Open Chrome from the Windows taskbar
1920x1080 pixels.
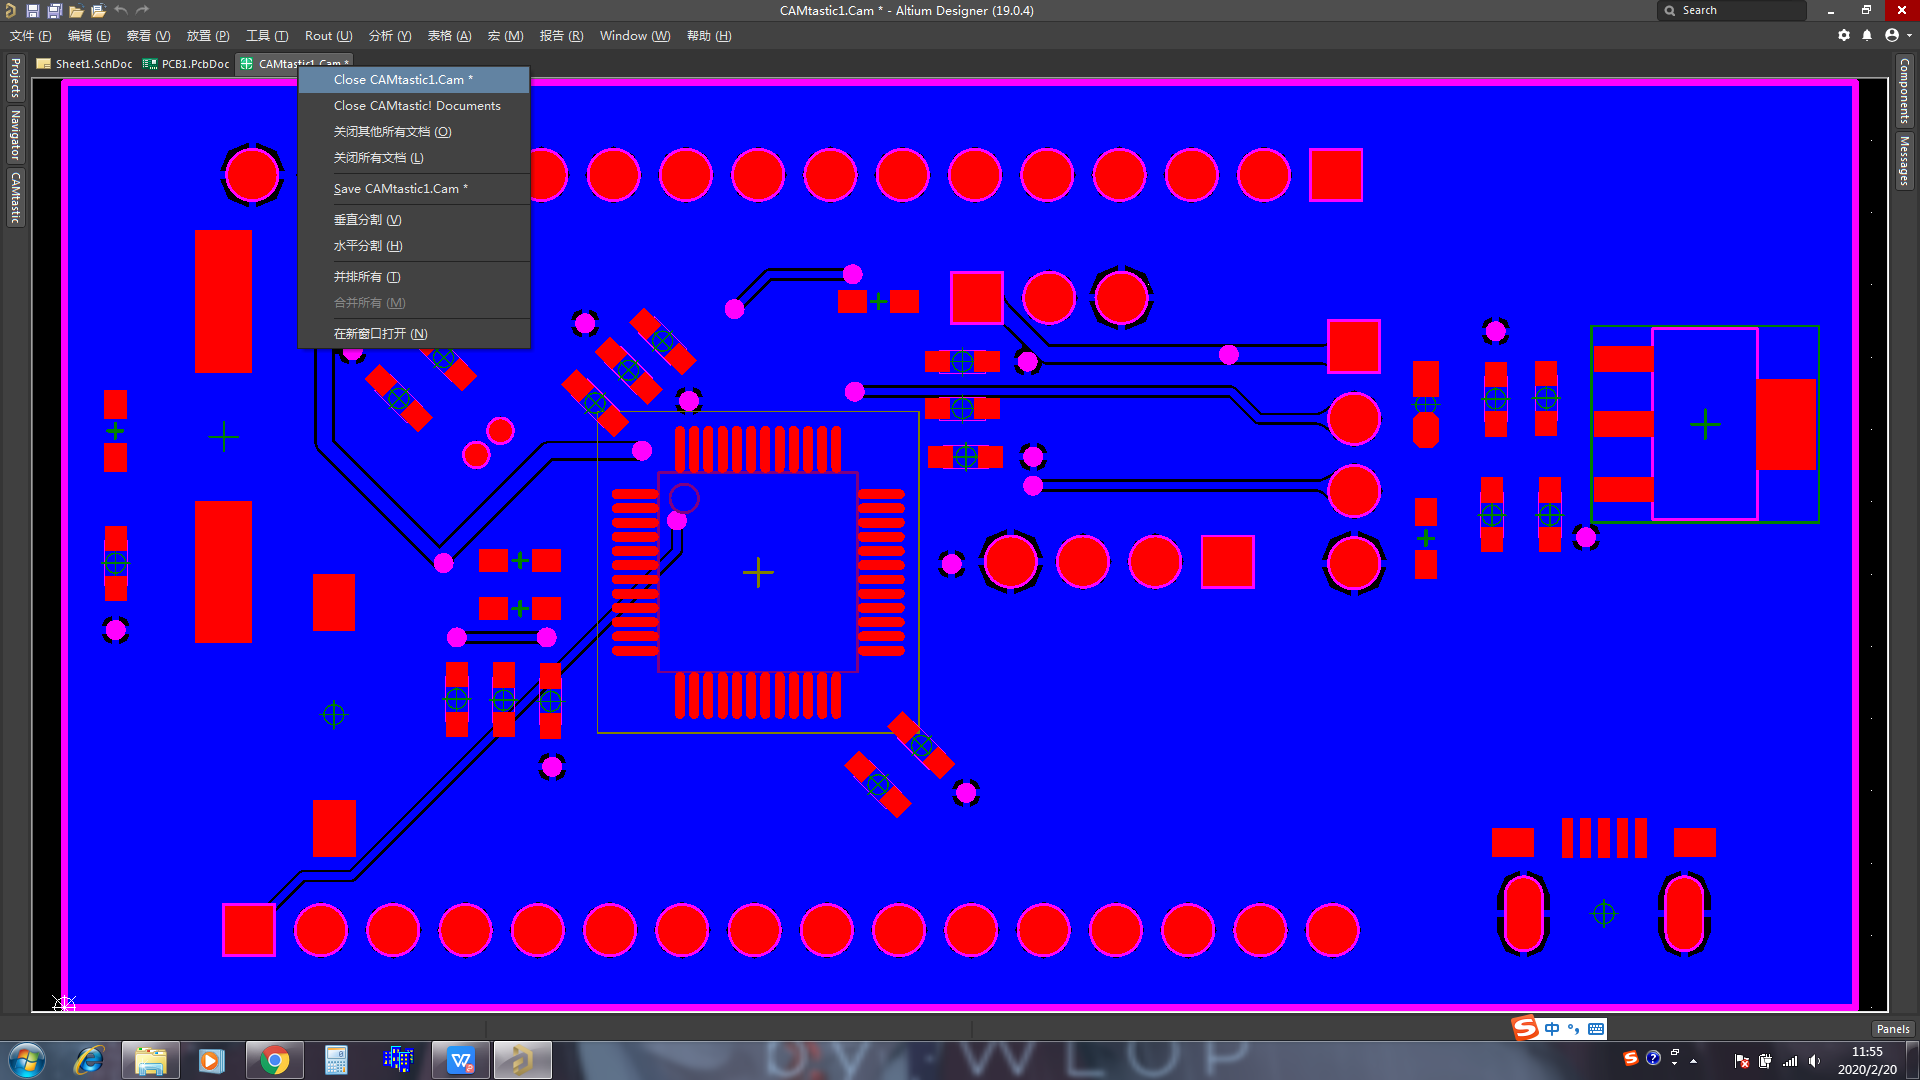coord(274,1060)
